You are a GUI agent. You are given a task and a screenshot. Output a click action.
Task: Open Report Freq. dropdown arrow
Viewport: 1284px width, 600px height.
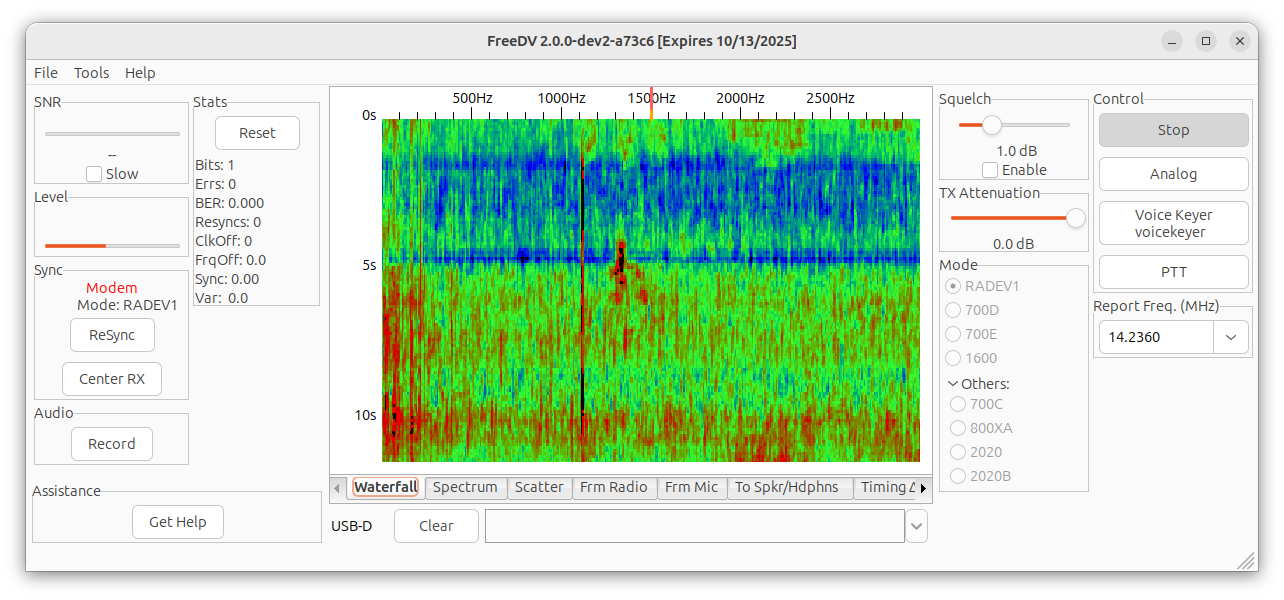point(1231,337)
